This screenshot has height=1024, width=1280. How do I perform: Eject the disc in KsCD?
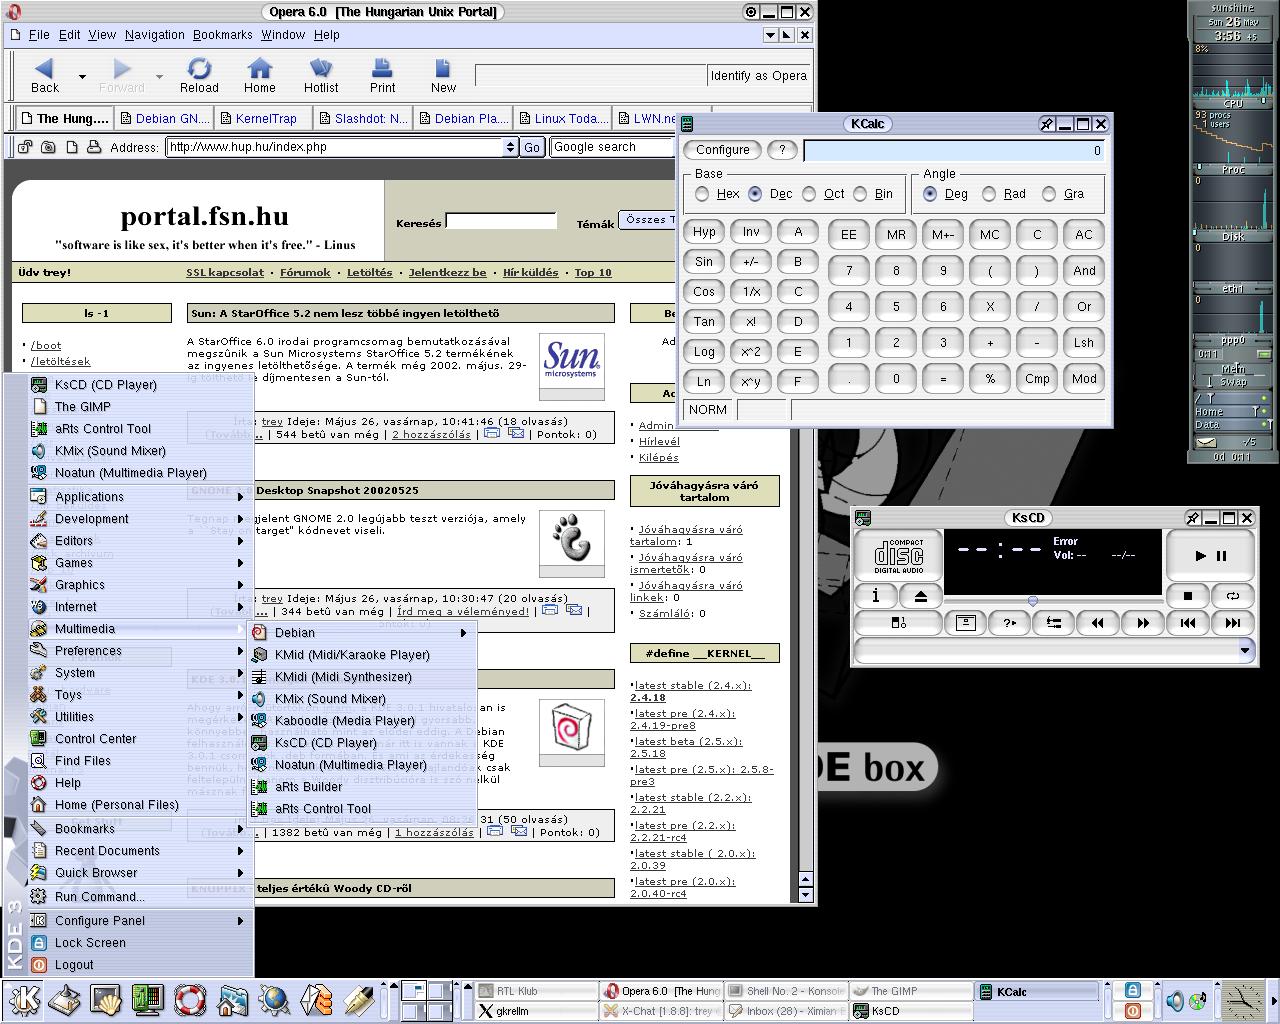(921, 596)
